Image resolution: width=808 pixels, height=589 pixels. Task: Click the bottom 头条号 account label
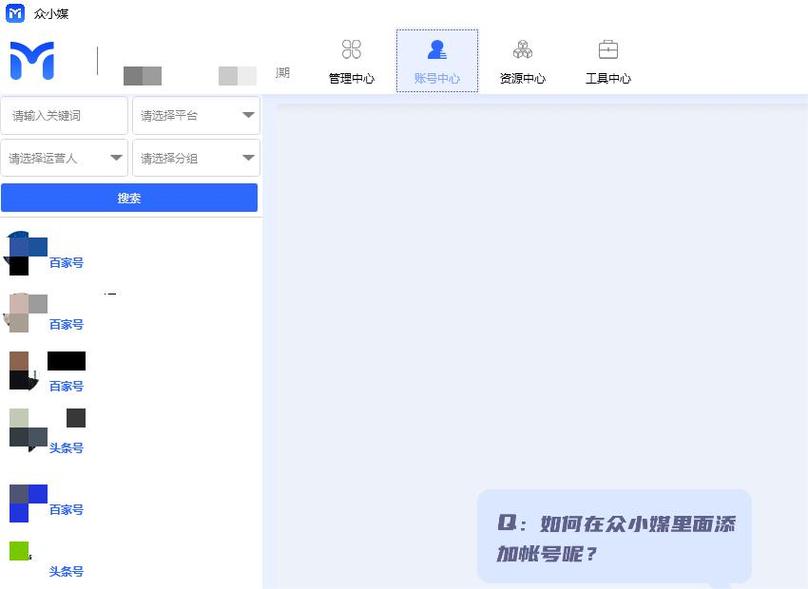tap(65, 571)
